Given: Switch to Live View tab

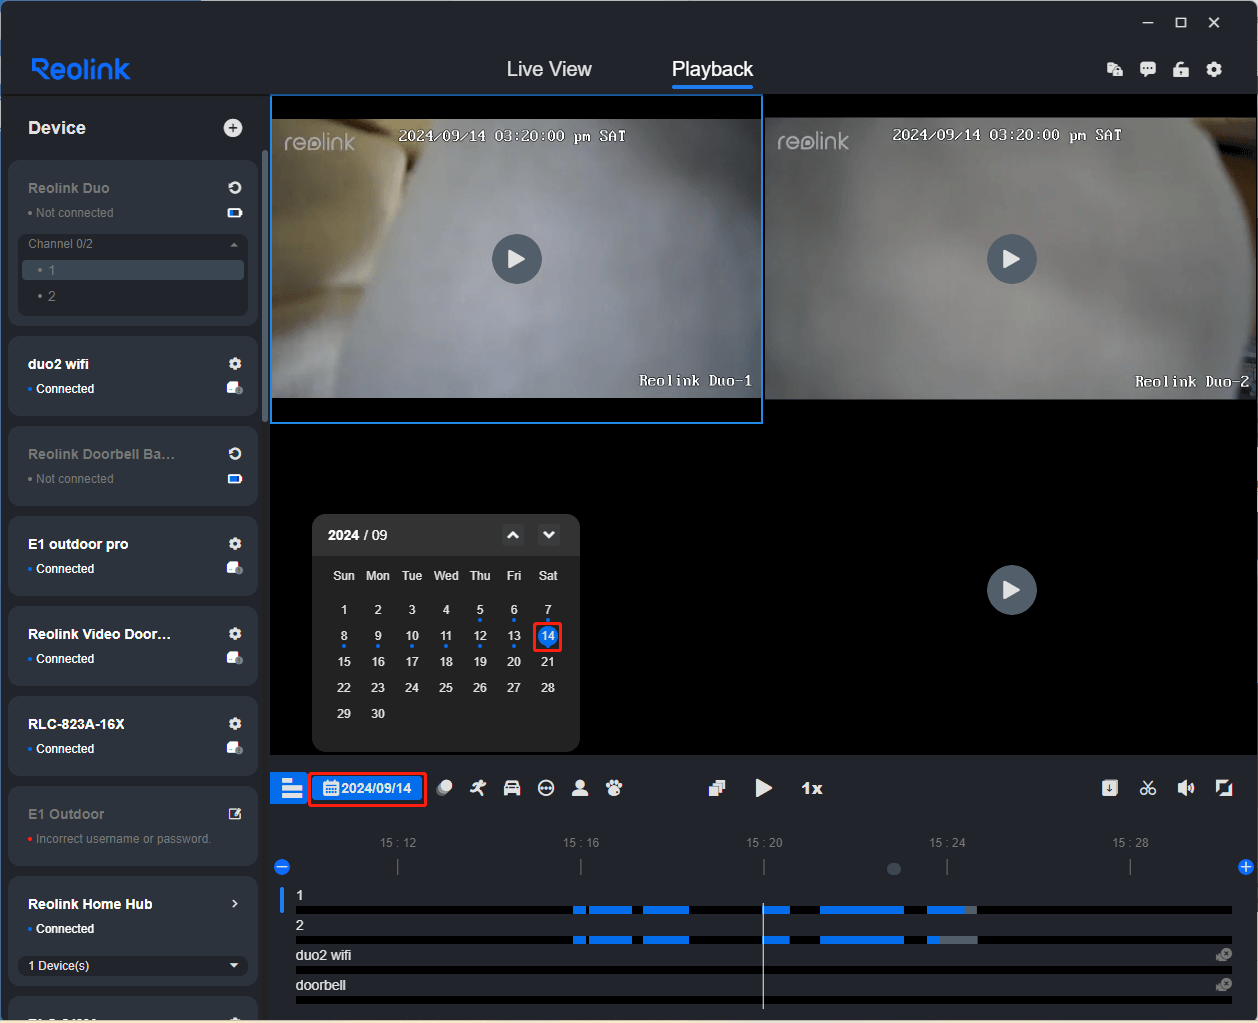Looking at the screenshot, I should tap(549, 69).
